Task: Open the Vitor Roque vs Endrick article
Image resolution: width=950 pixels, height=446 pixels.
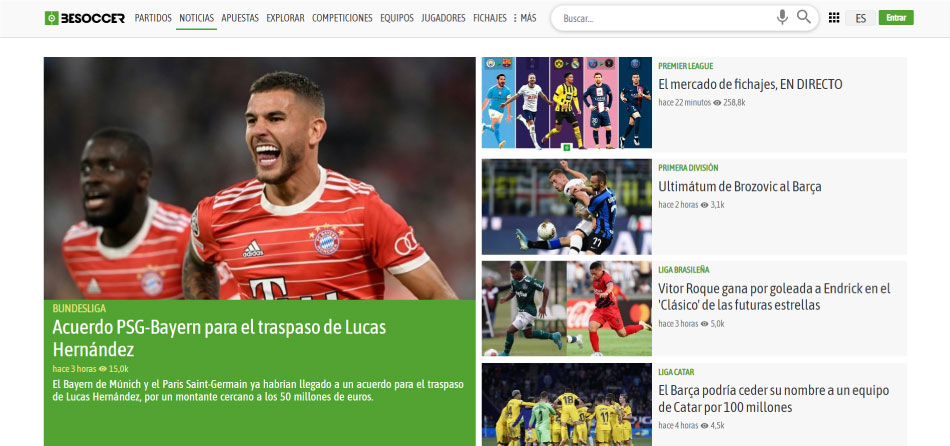Action: [774, 296]
